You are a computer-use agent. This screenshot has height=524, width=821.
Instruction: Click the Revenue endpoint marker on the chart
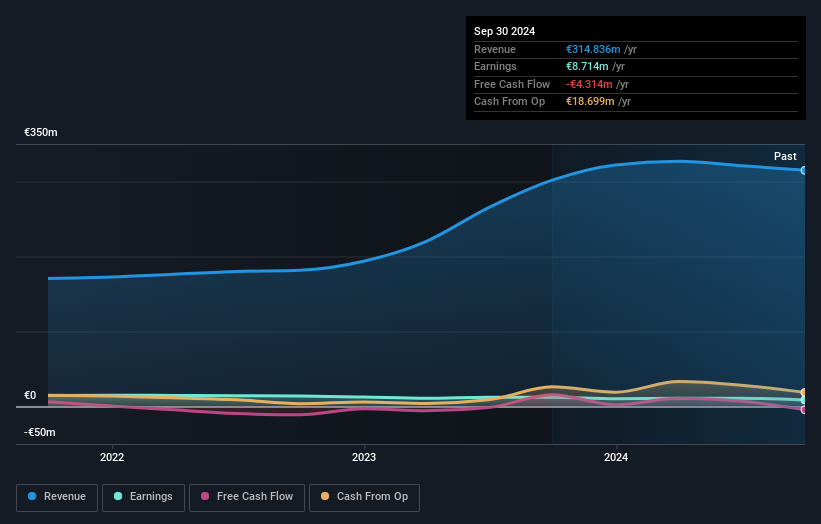(804, 171)
